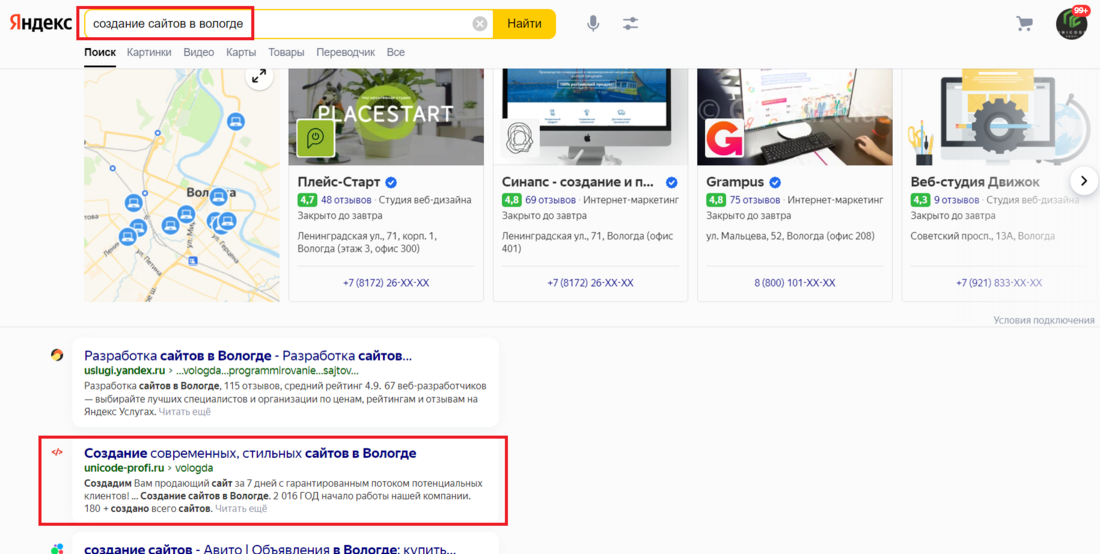Open Разработка сайтов в Вологде result title
Image resolution: width=1100 pixels, height=554 pixels.
[248, 355]
